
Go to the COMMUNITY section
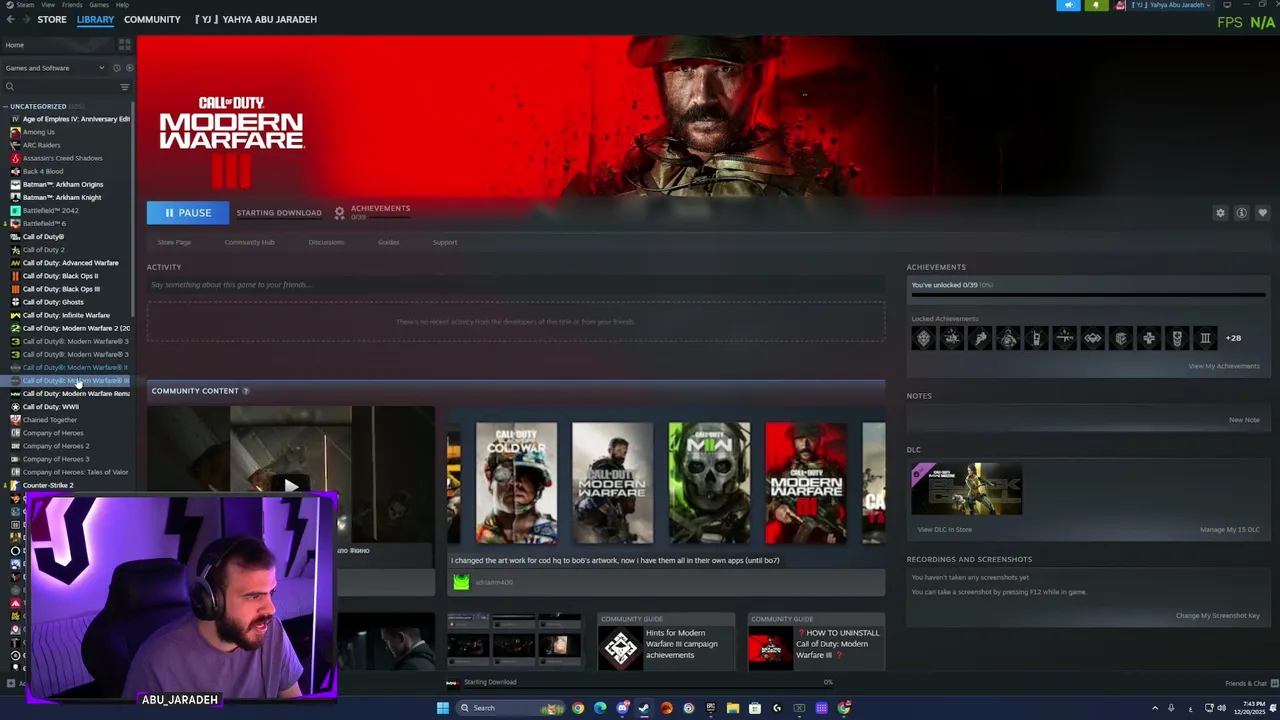152,19
